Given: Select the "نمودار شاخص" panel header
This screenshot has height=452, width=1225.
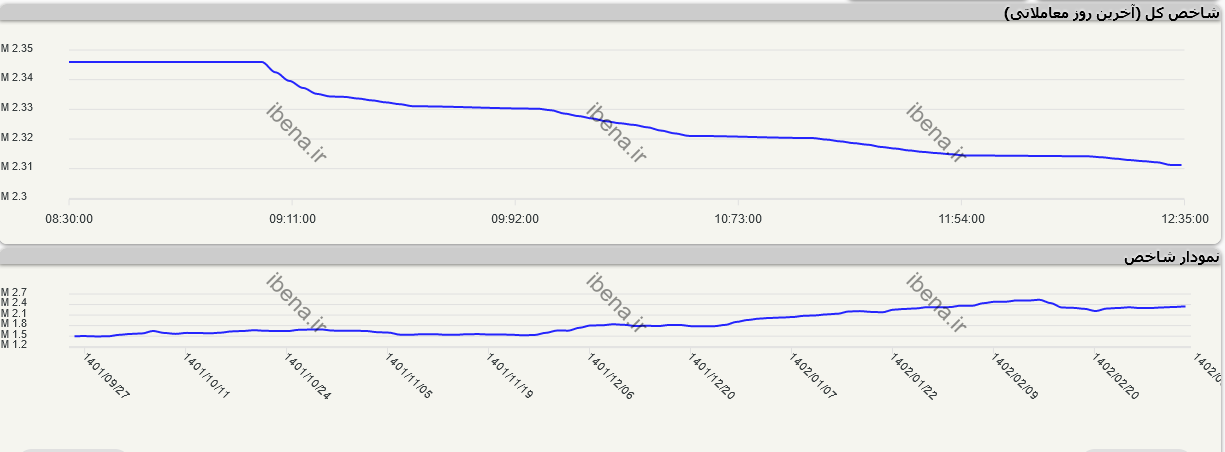Looking at the screenshot, I should (x=1171, y=258).
